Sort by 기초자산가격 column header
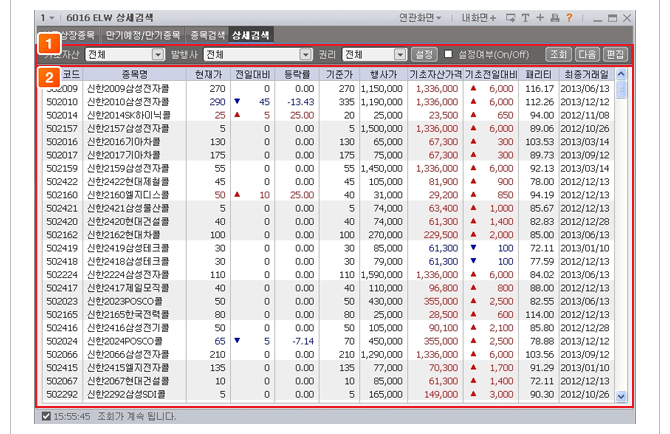Screen dimensions: 670x434 pyautogui.click(x=435, y=75)
